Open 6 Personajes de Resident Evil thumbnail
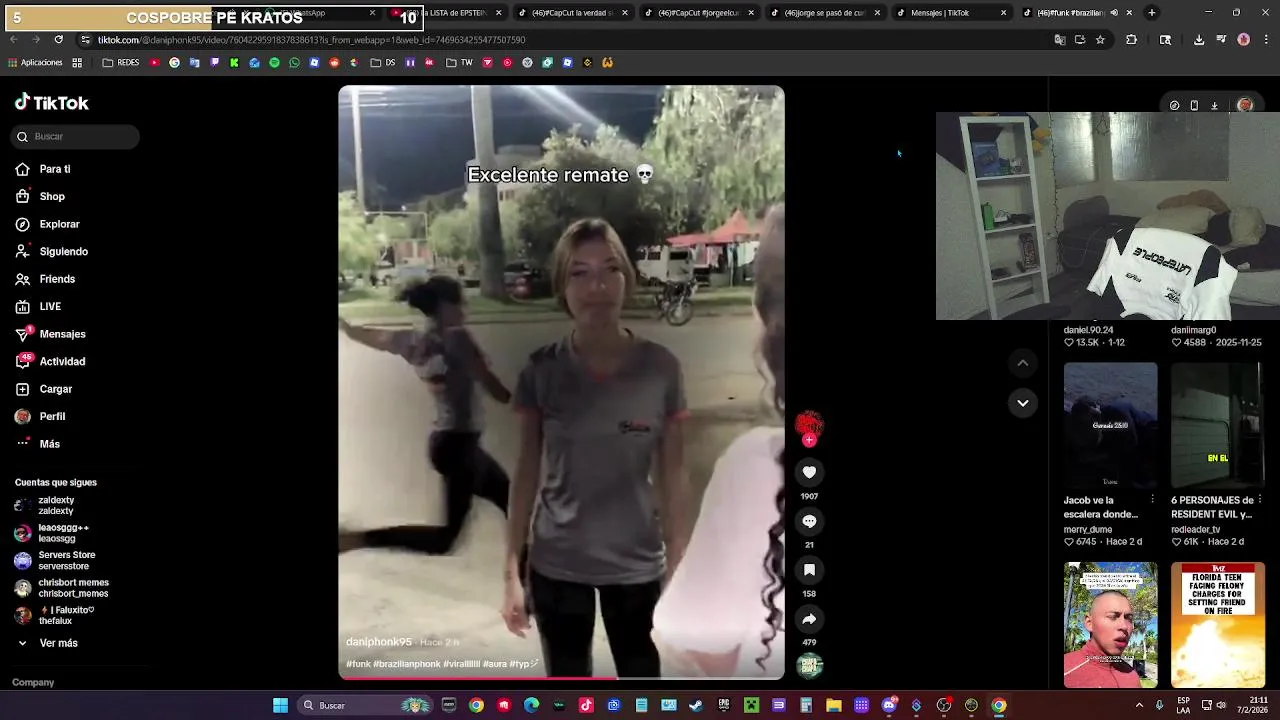This screenshot has width=1280, height=720. [x=1217, y=425]
